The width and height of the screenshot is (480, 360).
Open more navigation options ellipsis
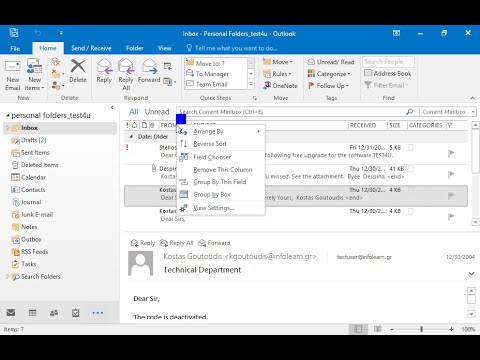(x=97, y=313)
